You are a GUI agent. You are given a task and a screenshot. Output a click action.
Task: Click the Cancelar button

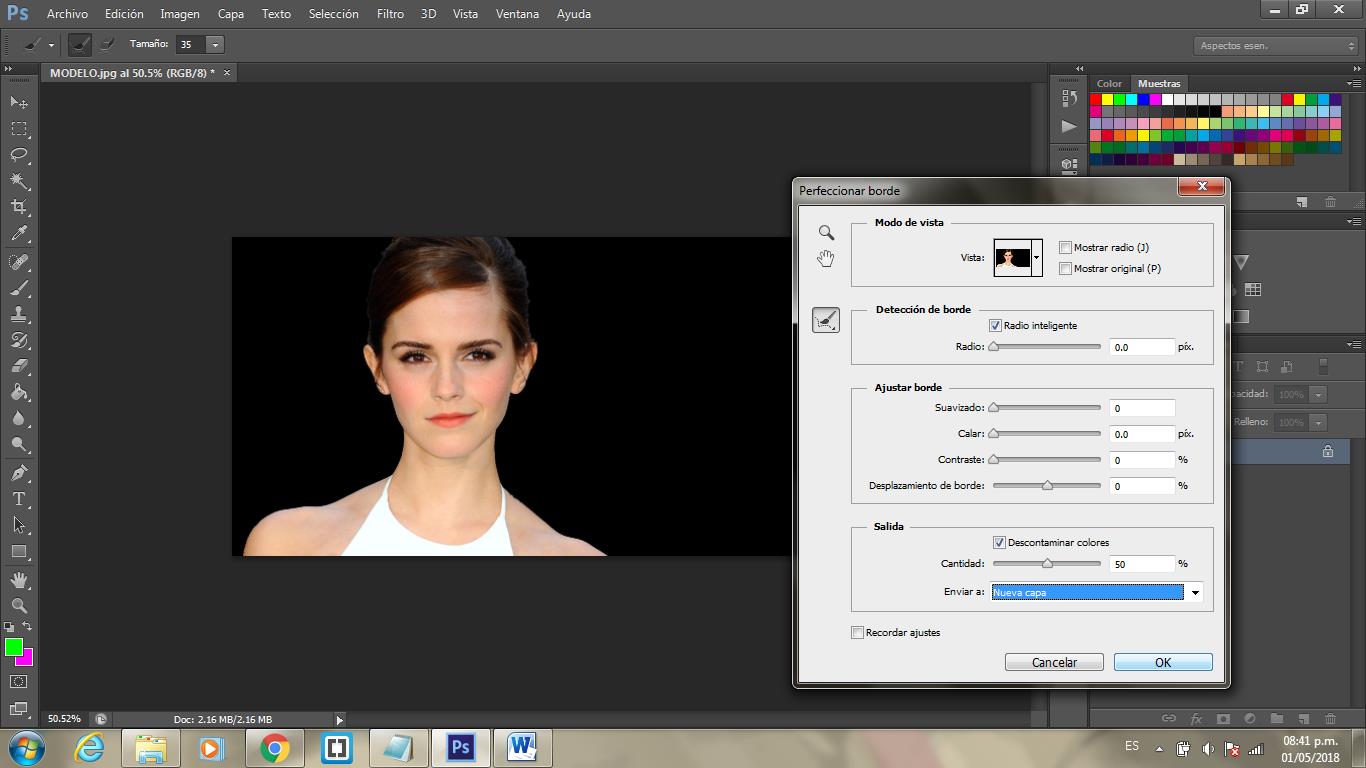click(x=1054, y=662)
